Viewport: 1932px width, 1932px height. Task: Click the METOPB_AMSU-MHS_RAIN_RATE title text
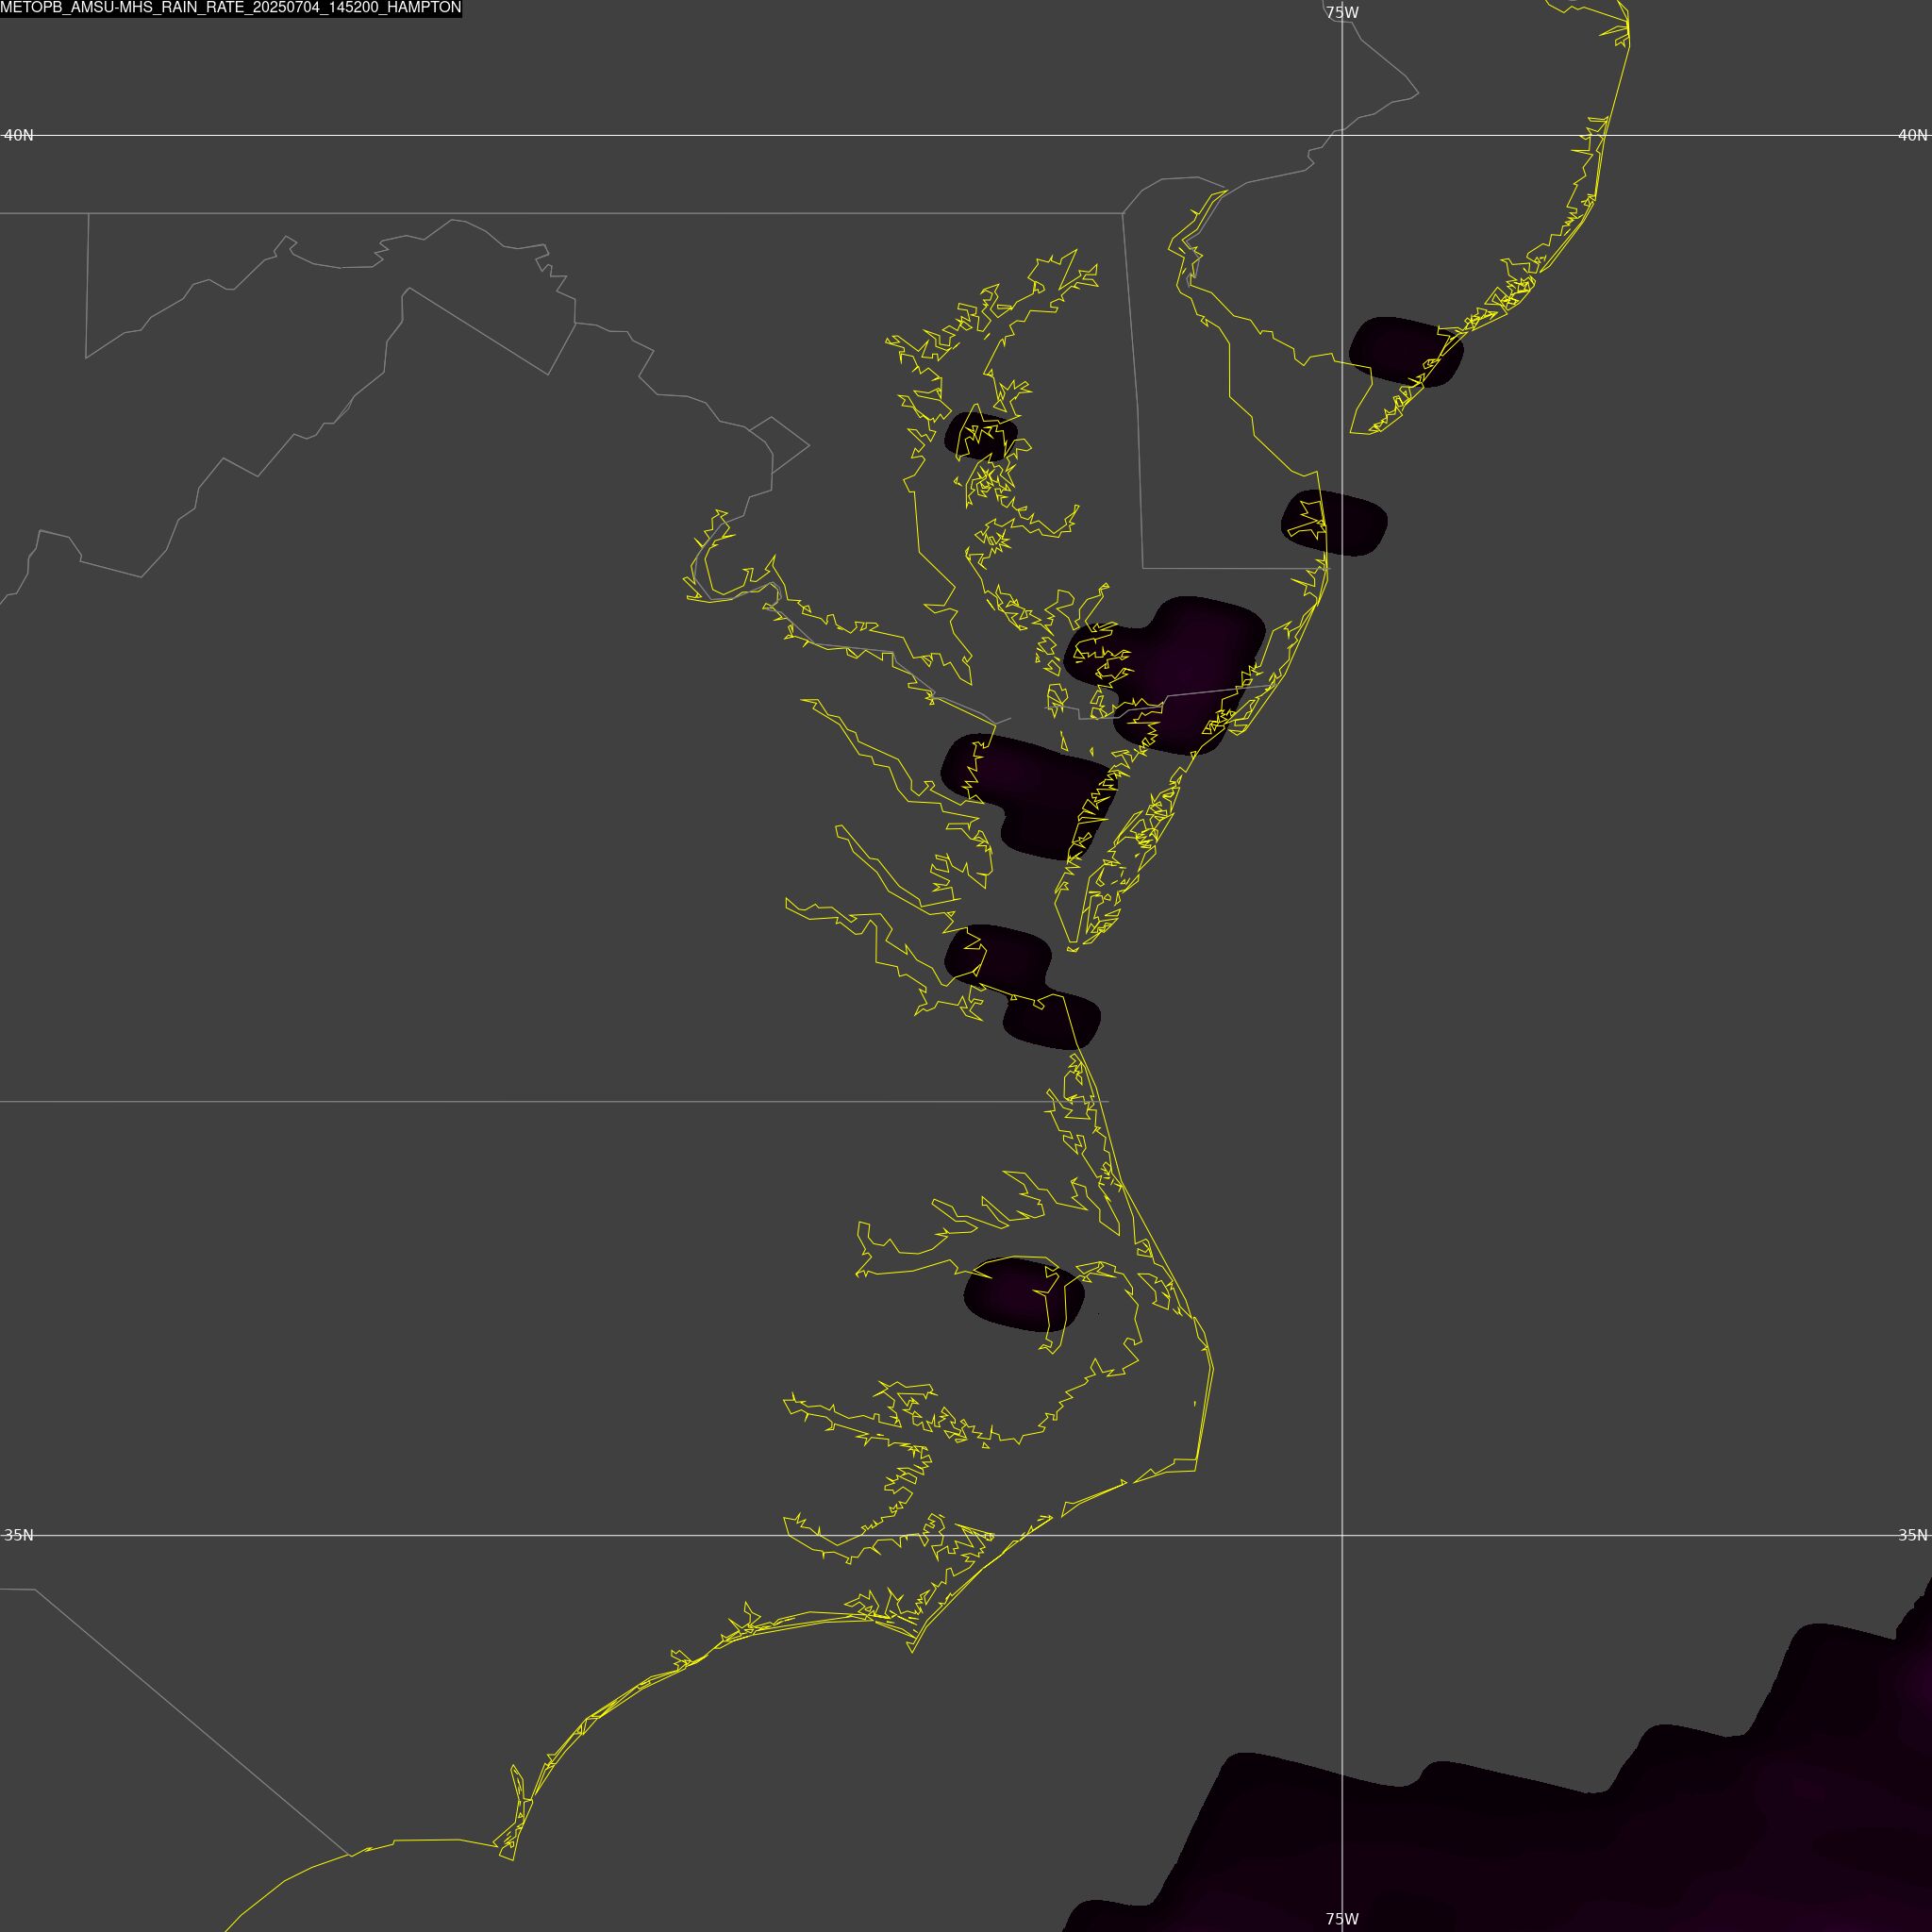pyautogui.click(x=231, y=8)
